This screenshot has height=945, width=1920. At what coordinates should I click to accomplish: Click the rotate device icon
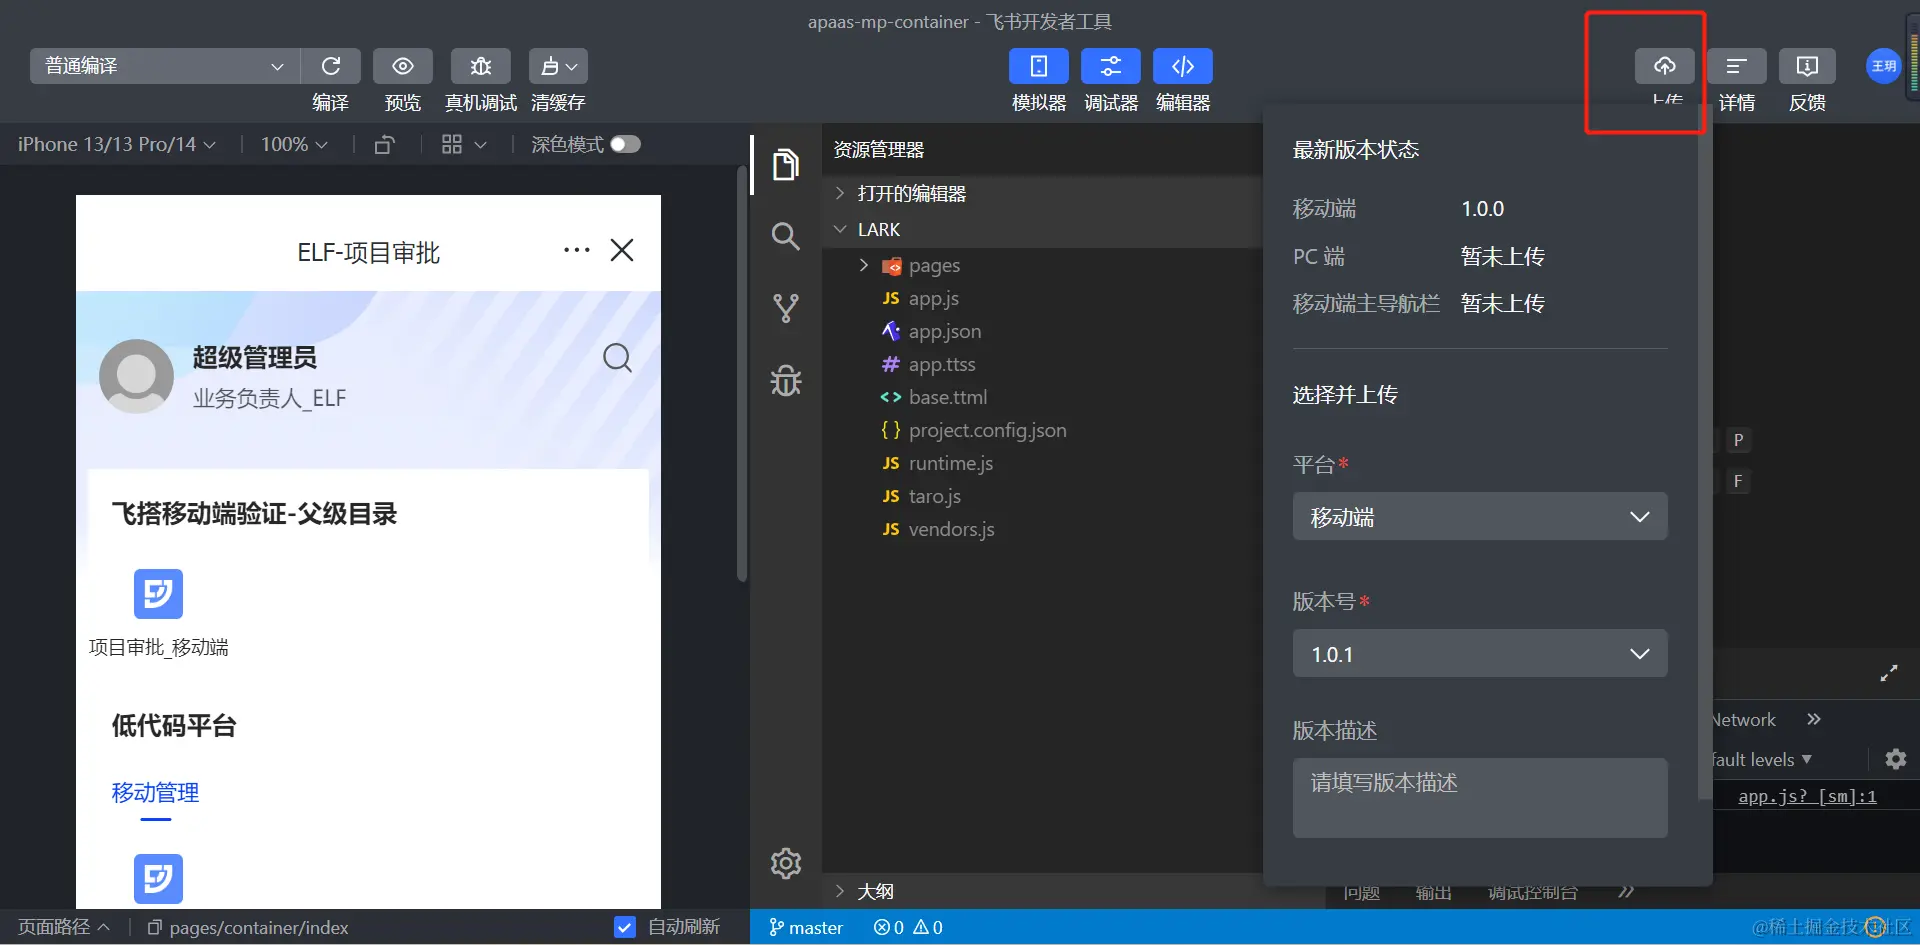pyautogui.click(x=385, y=145)
